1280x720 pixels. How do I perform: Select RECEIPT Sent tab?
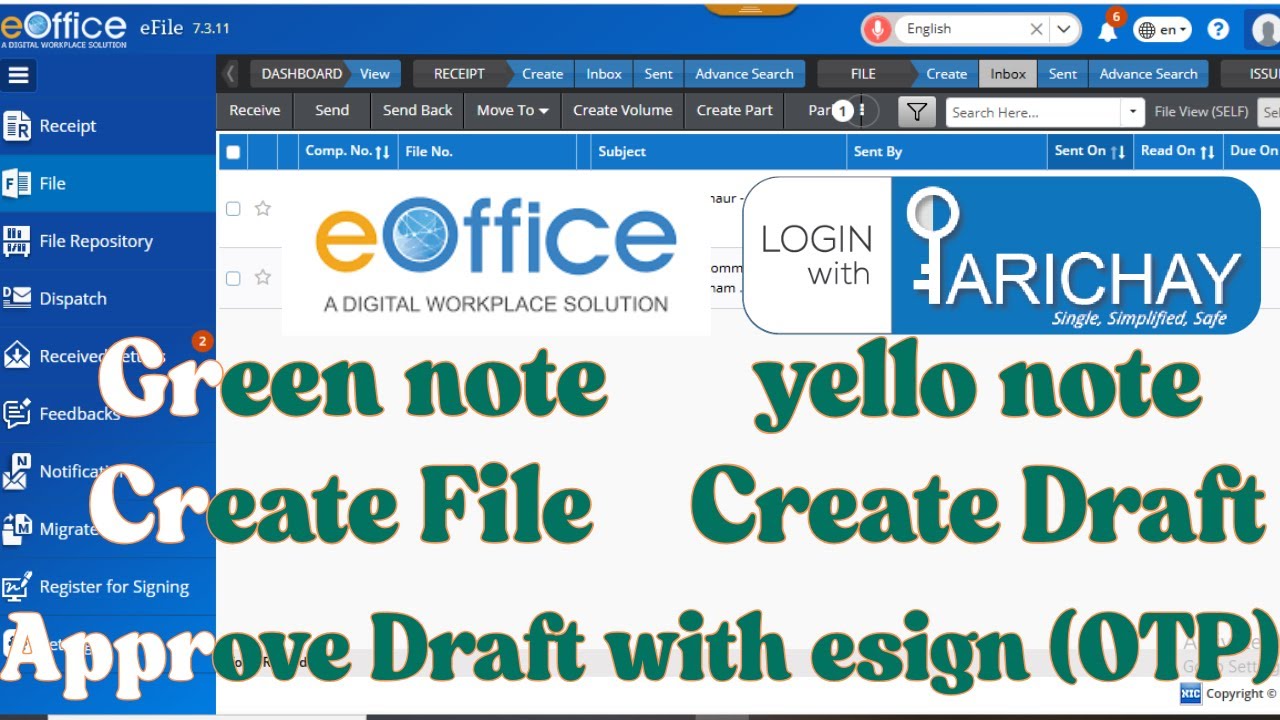click(659, 74)
